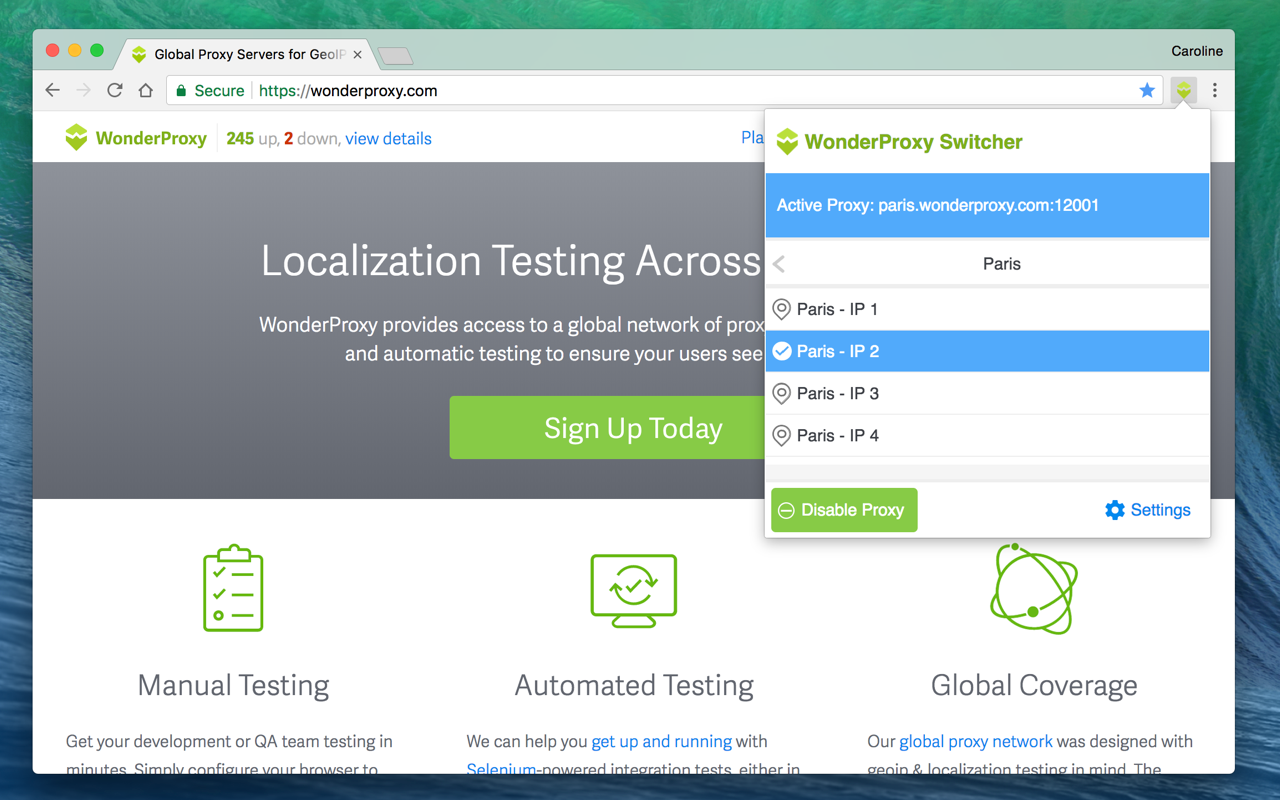Open a new browser tab
Screen dimensions: 1280x800
(x=396, y=56)
